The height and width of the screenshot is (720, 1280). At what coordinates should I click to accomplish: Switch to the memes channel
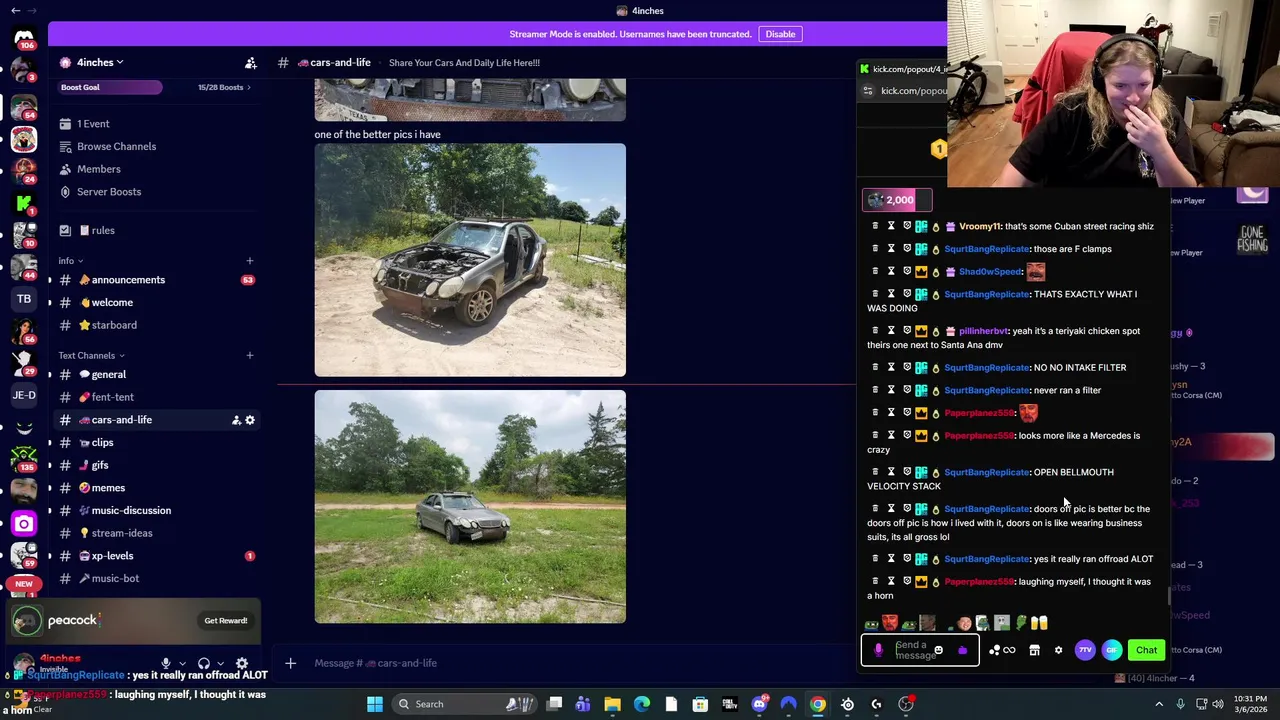(155, 488)
